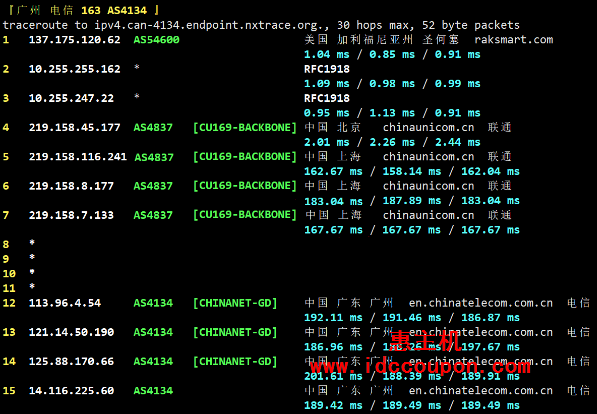Click [CU169-BACKBONE] tag in hop 4
Image resolution: width=597 pixels, height=414 pixels.
[245, 128]
